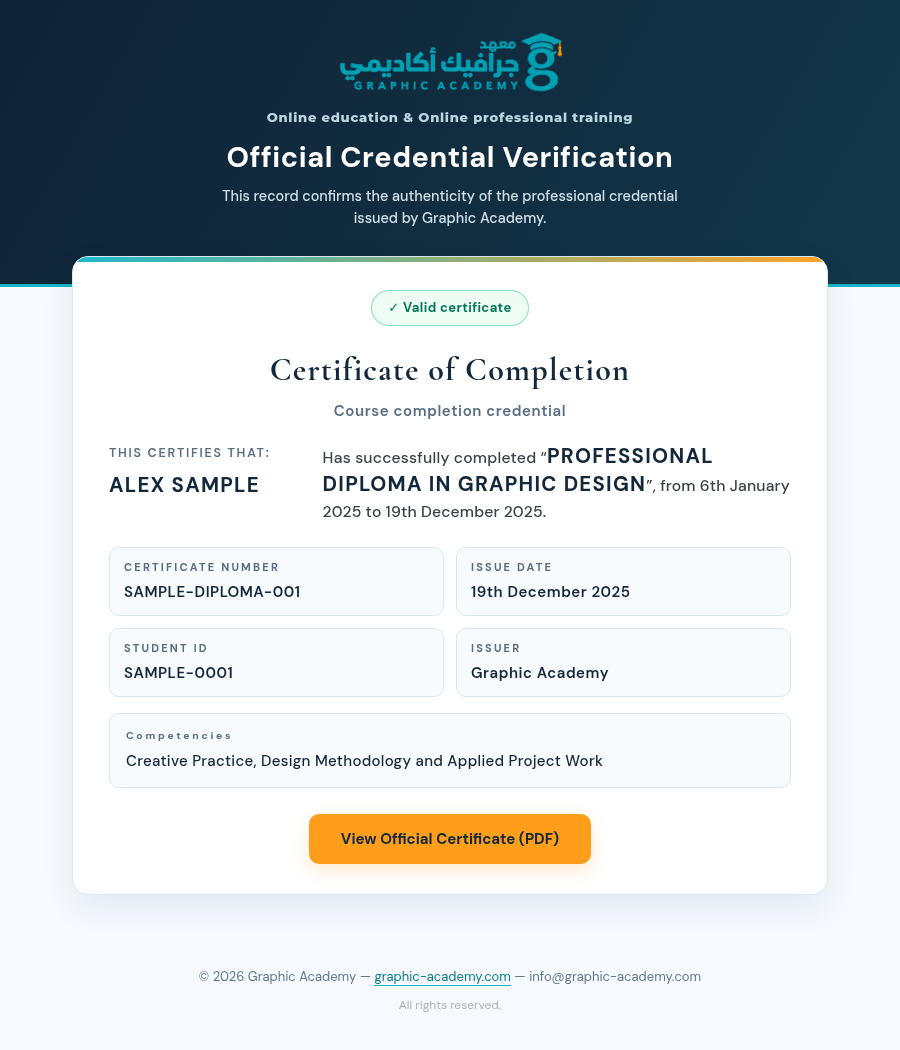
Task: Click the issue date 19th December 2025
Action: pyautogui.click(x=550, y=592)
